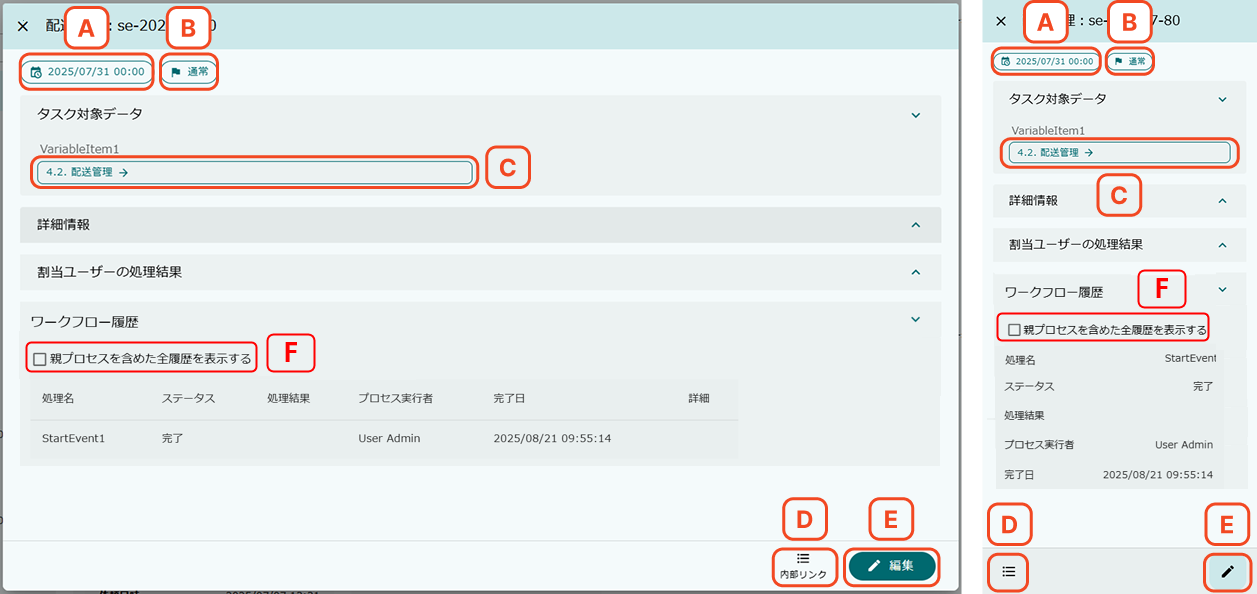The width and height of the screenshot is (1257, 594).
Task: Click the 処理名 column header
Action: (58, 398)
